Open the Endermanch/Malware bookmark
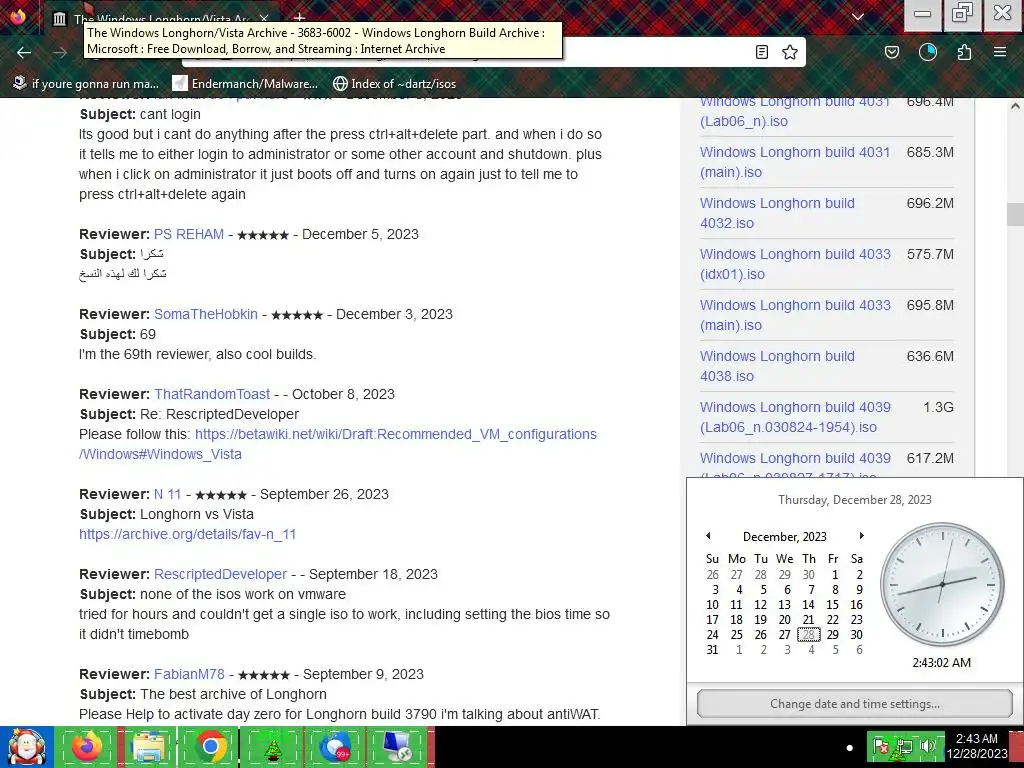This screenshot has width=1024, height=768. tap(245, 84)
